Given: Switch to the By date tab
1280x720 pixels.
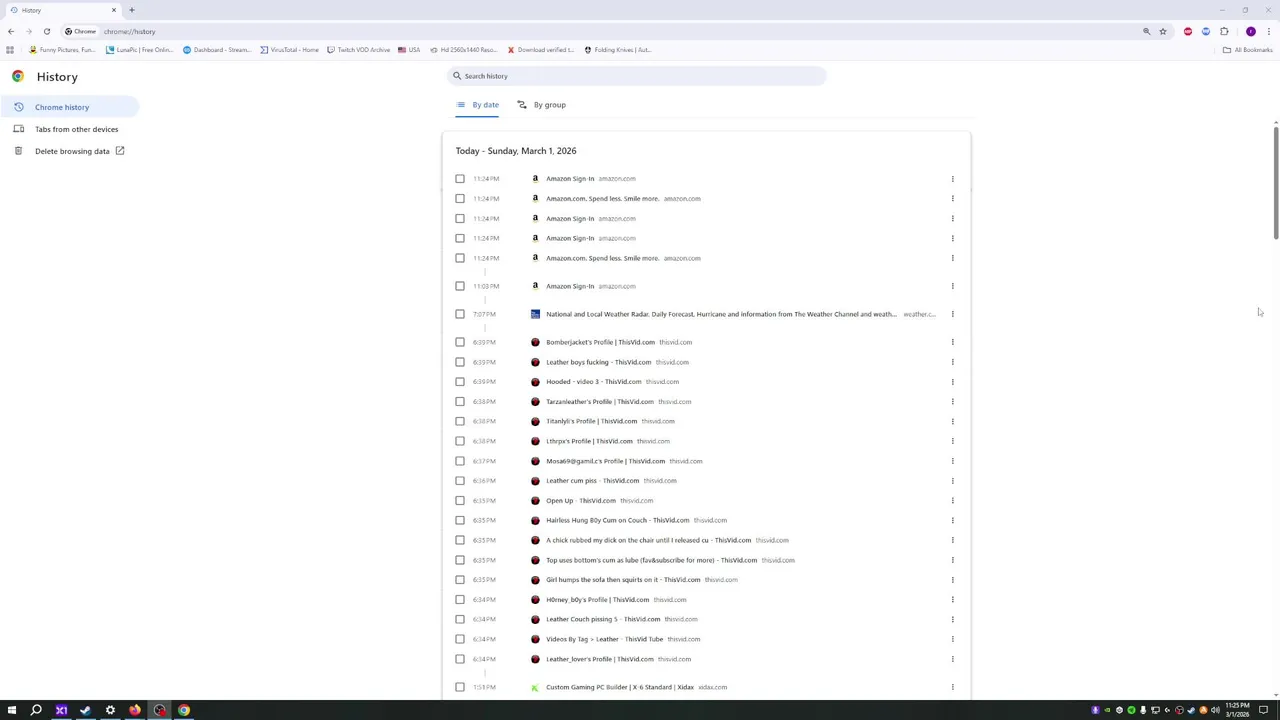Looking at the screenshot, I should (x=478, y=105).
